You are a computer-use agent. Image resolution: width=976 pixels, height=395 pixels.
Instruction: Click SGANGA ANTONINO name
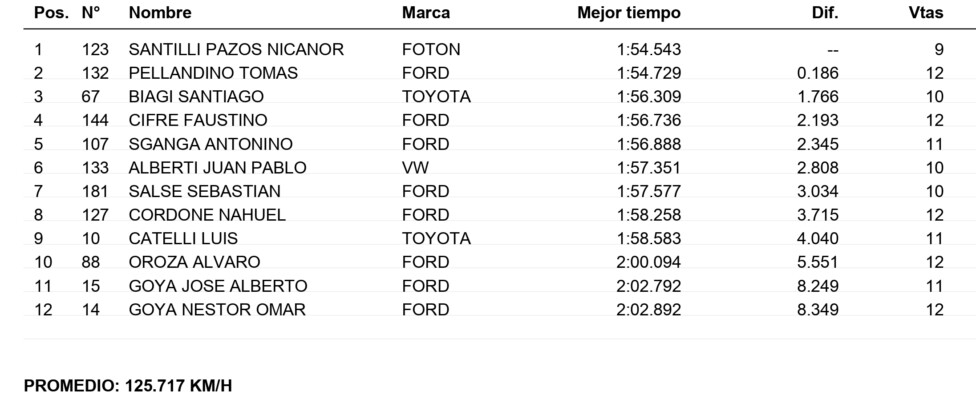tap(210, 144)
